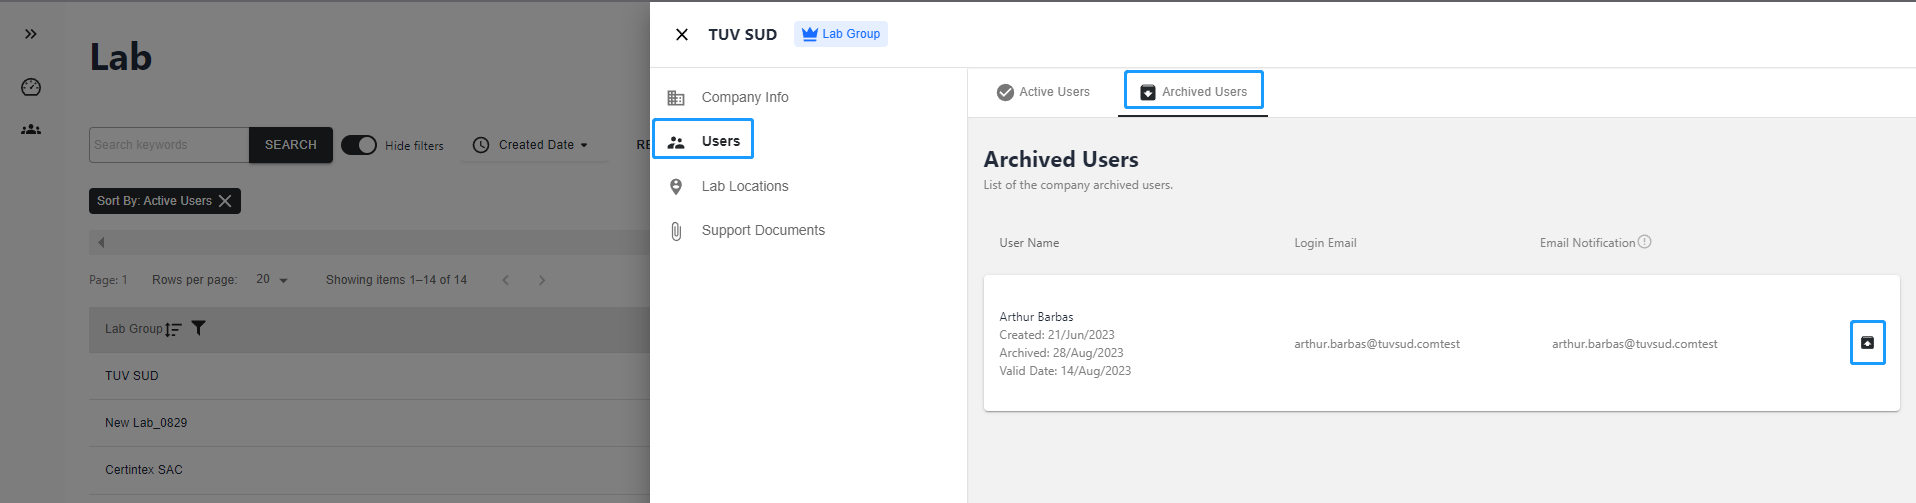Toggle the Hide filters switch
The height and width of the screenshot is (503, 1916).
(x=359, y=145)
